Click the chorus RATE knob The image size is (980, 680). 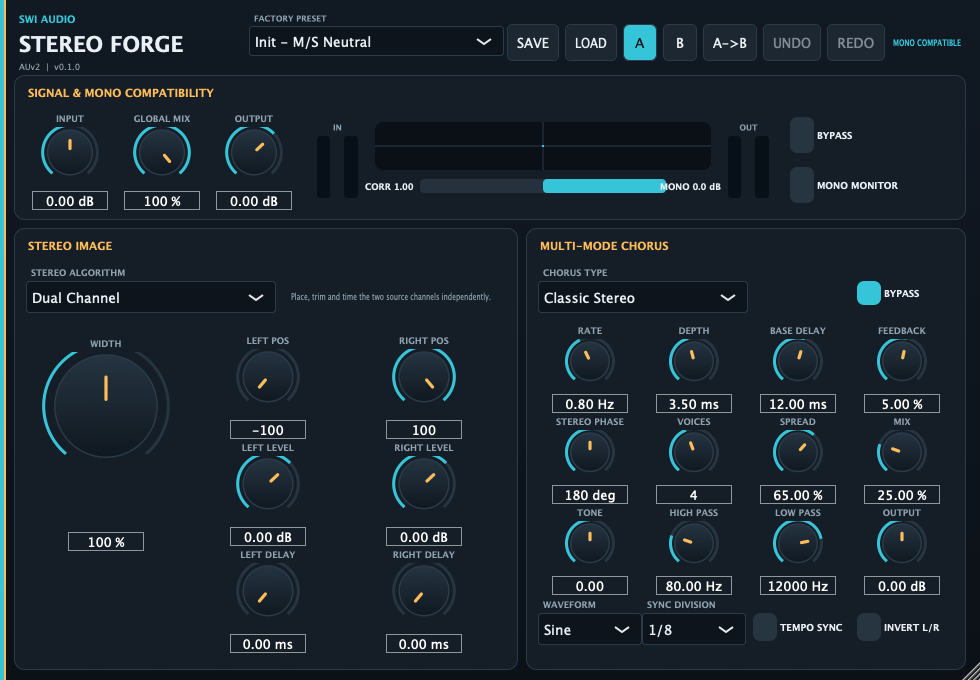589,361
